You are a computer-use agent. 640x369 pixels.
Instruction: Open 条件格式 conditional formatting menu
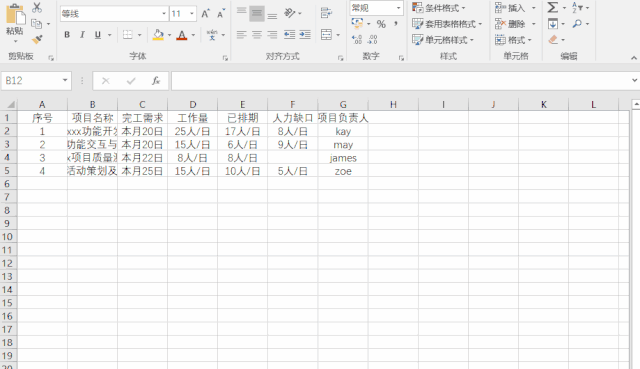[x=439, y=8]
